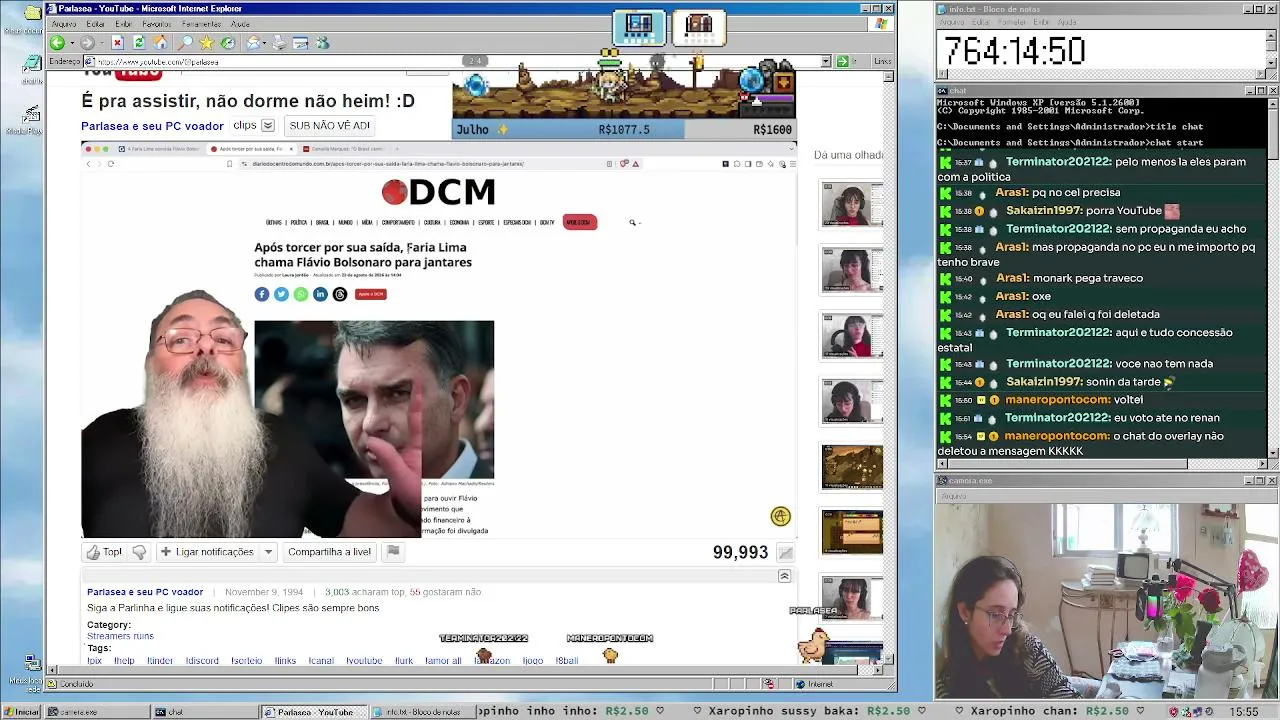Click the LinkedIn share icon in the DCM article
This screenshot has height=720, width=1280.
pos(320,294)
